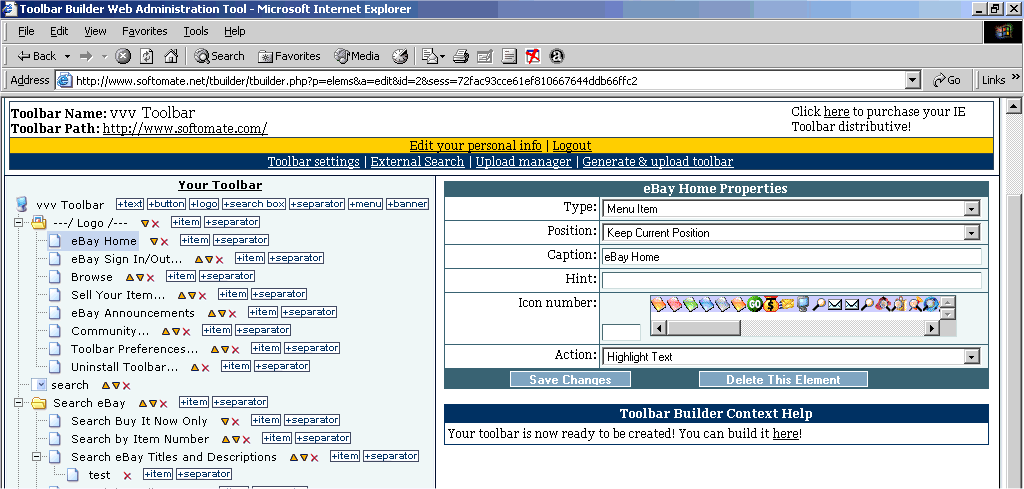Open the address bar dropdown arrow
Screen dimensions: 1024x489
click(x=914, y=80)
